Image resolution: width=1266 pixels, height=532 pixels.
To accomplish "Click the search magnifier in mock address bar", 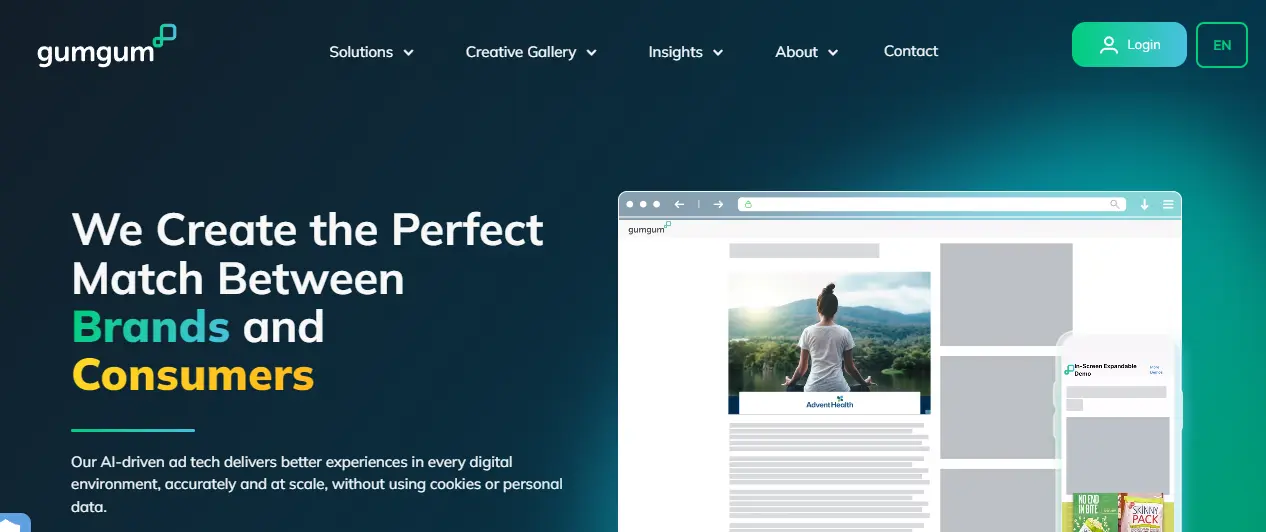I will tap(1115, 204).
